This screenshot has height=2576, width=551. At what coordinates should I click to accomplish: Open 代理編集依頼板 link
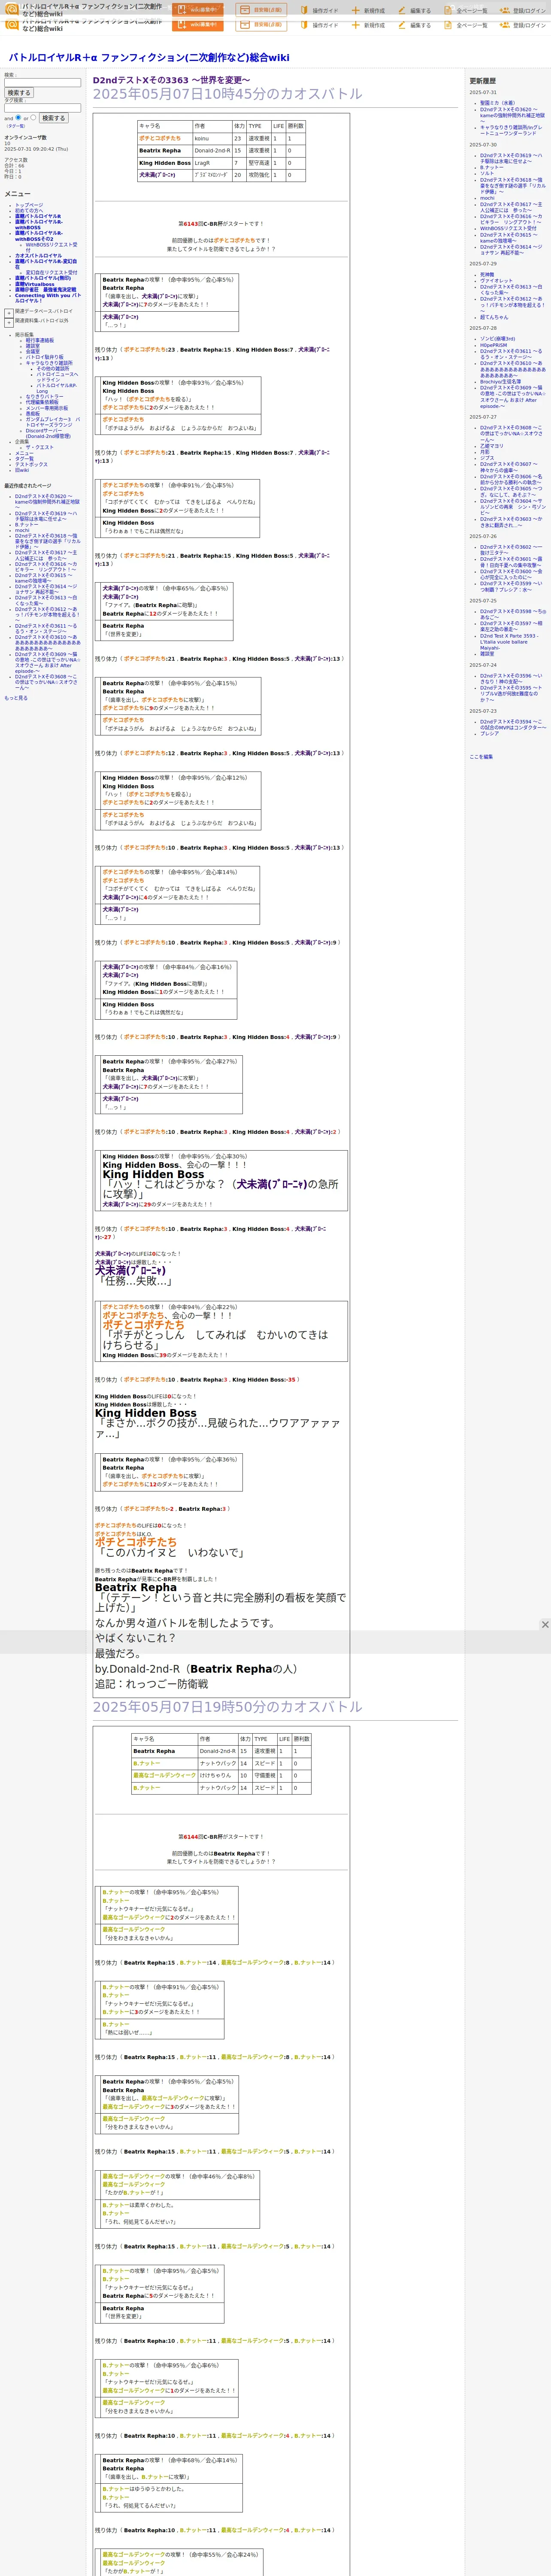[x=42, y=402]
